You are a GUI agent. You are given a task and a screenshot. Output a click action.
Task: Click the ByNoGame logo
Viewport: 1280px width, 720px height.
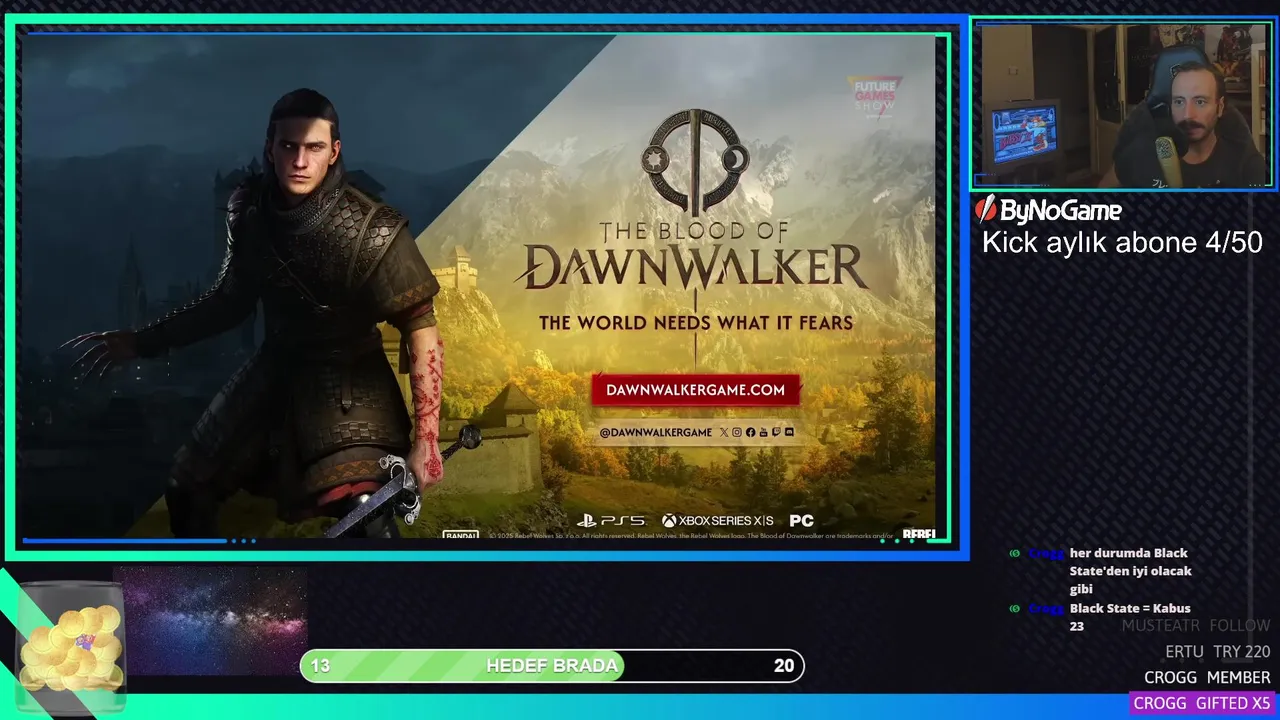(x=1049, y=209)
